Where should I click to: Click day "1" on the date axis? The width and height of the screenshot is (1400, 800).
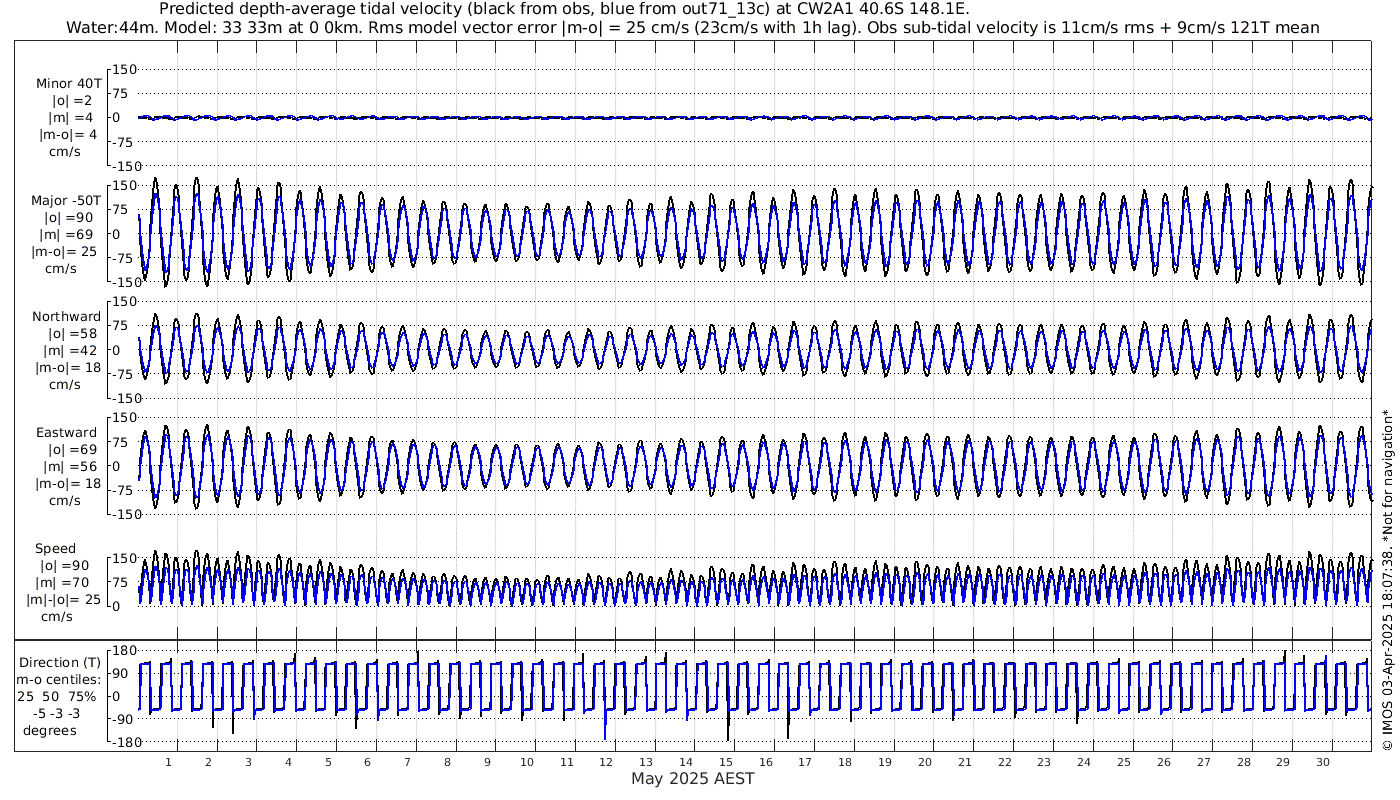click(169, 762)
